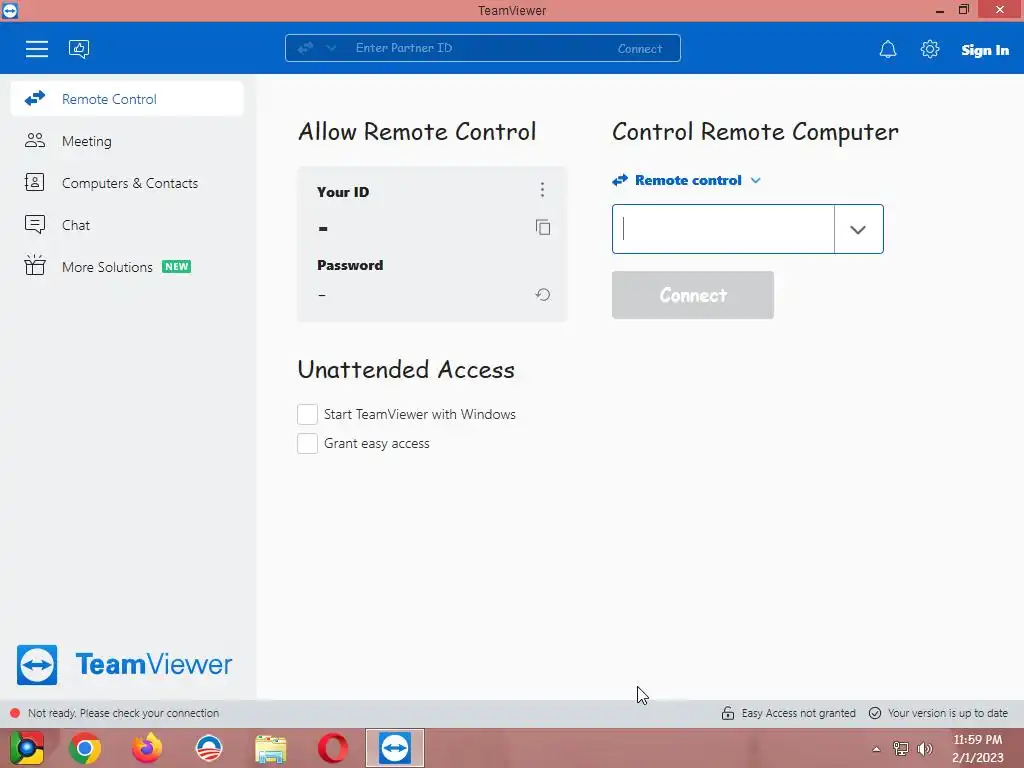Click the TeamViewer logo in sidebar

124,665
